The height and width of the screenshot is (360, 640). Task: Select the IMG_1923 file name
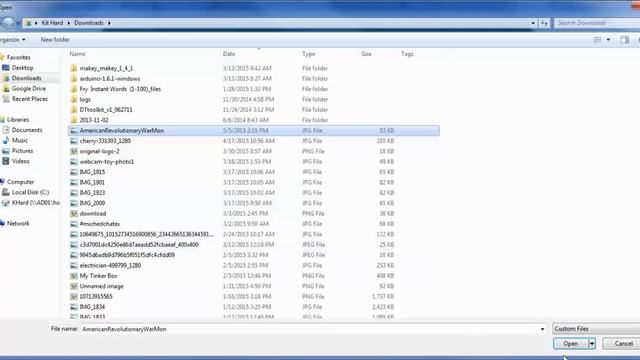[x=92, y=193]
